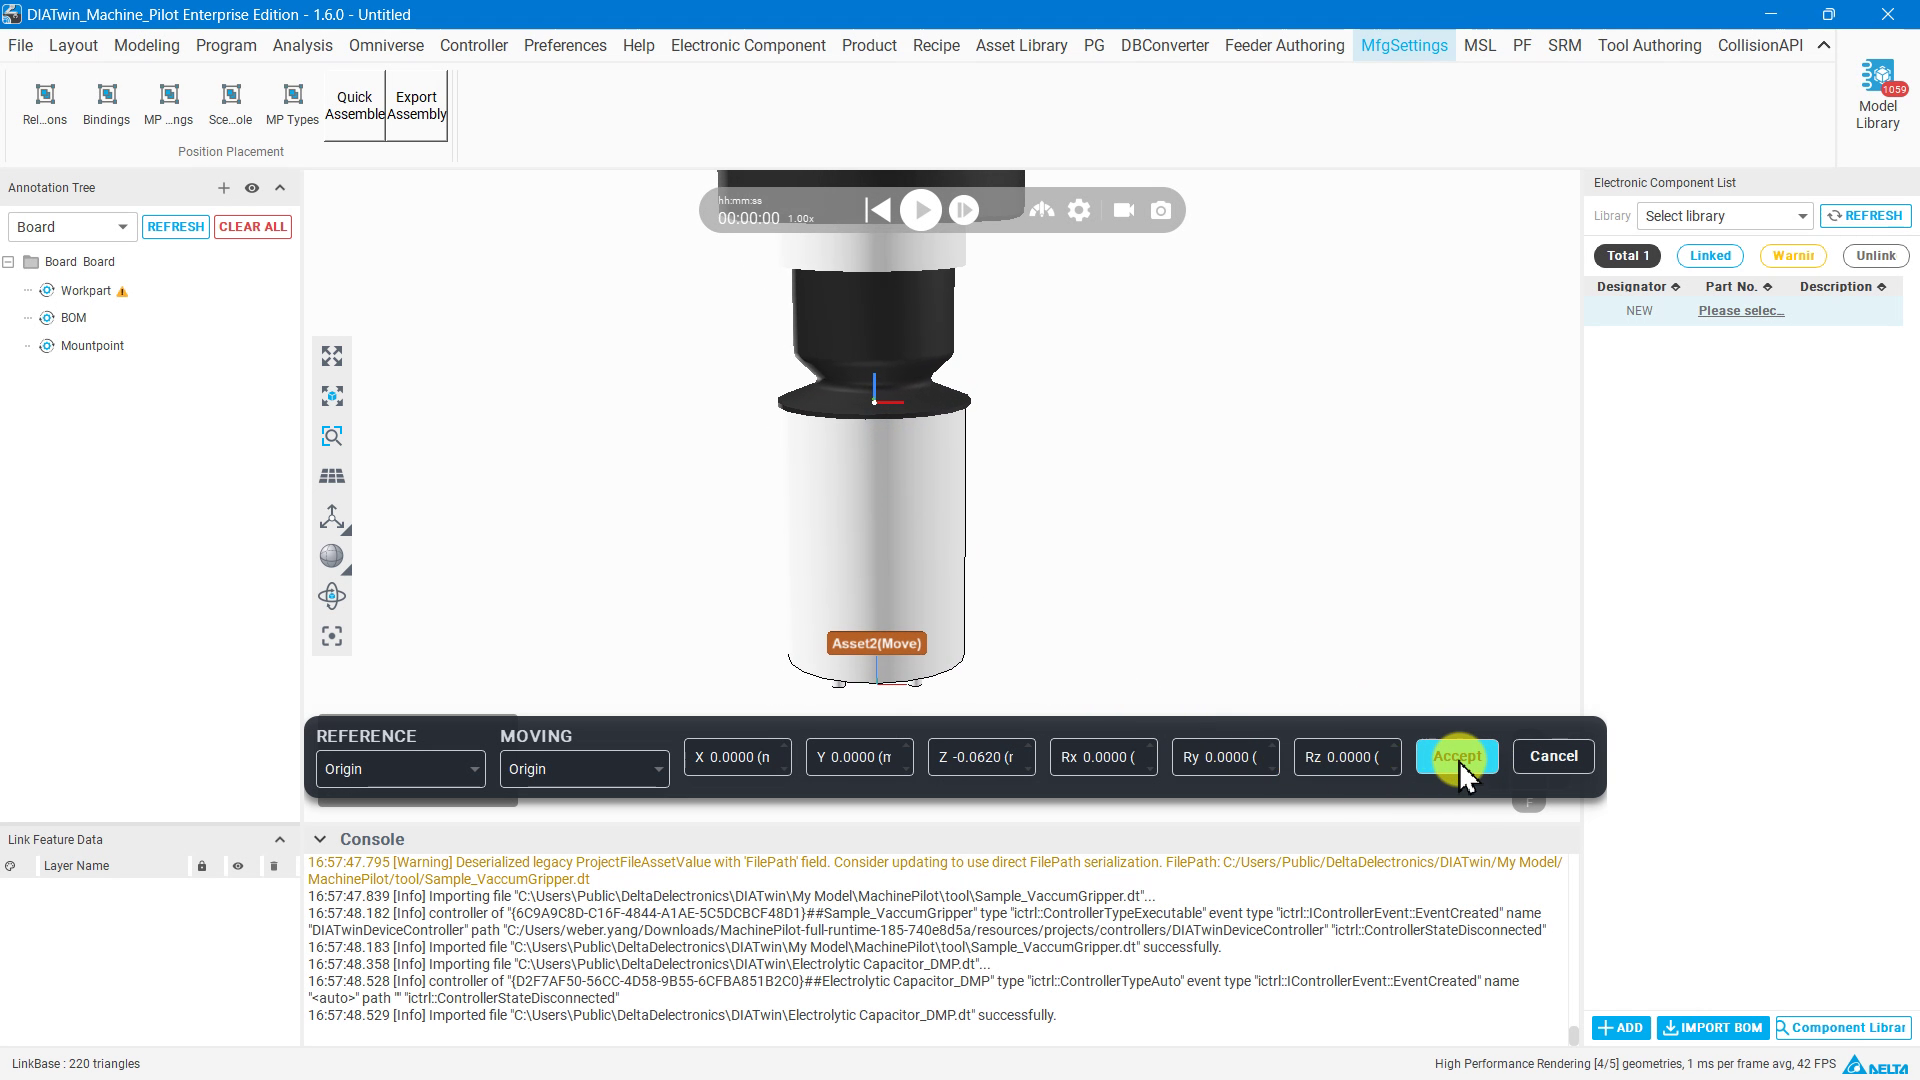Open the MP Types tool
Viewport: 1920px width, 1080px height.
[293, 104]
